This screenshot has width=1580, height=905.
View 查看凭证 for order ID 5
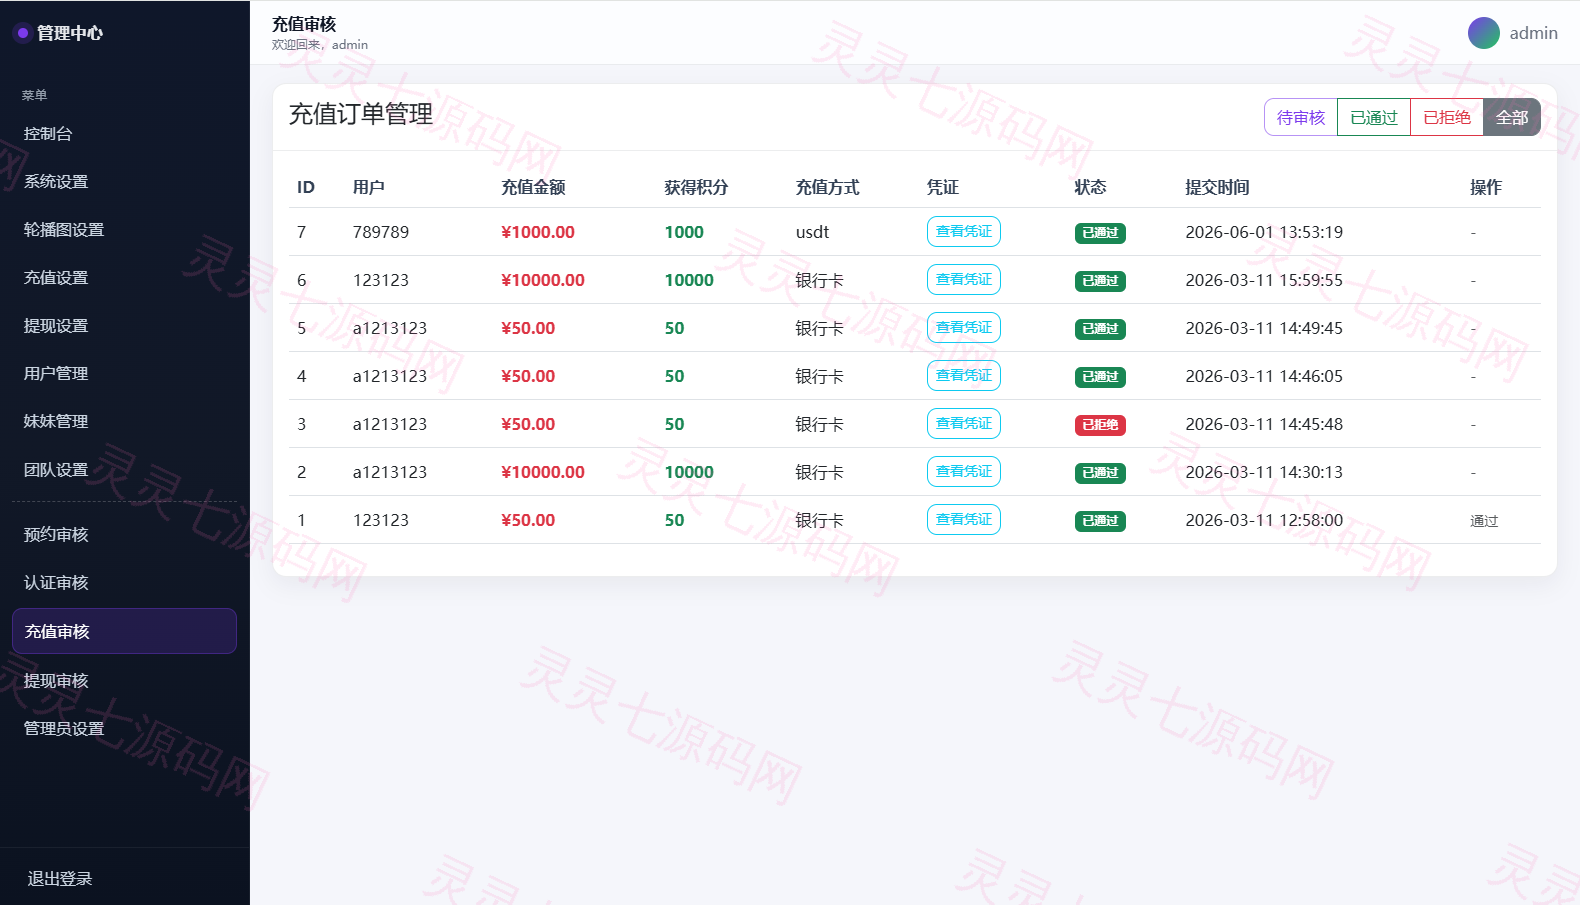[x=964, y=328]
